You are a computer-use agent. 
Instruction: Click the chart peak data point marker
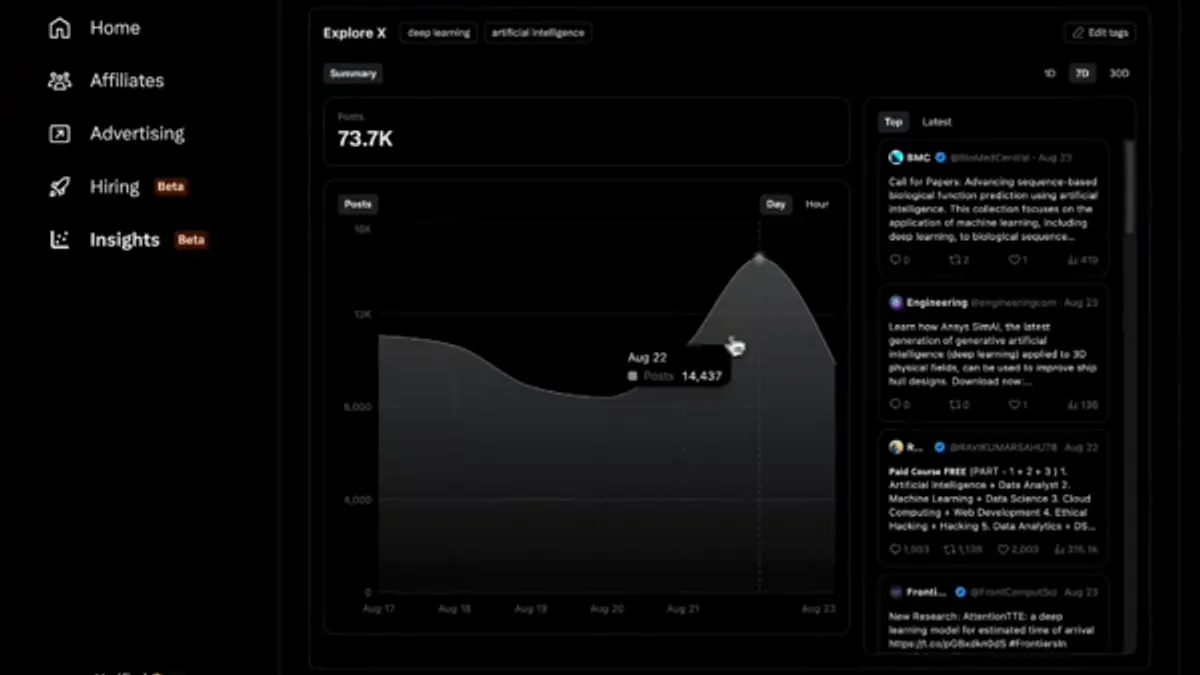[759, 258]
